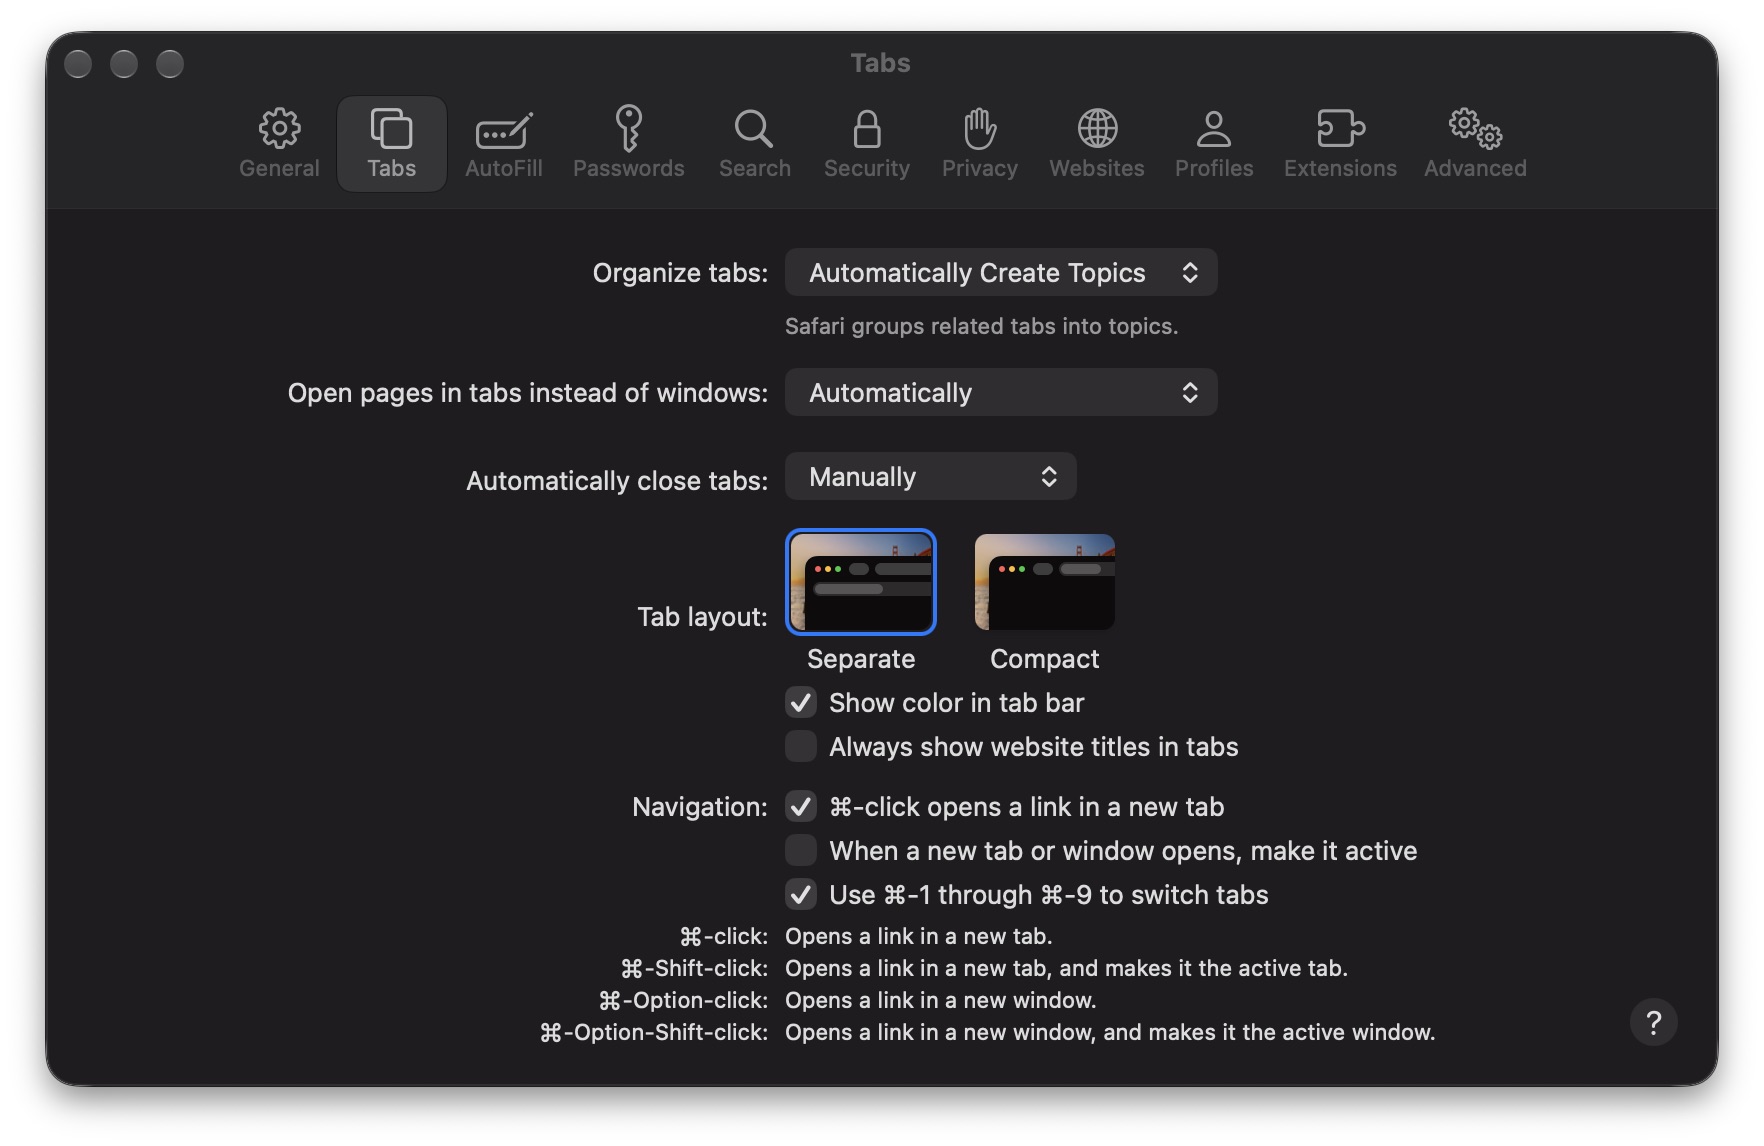Toggle ⌘-click opens a link in new tab

click(801, 806)
